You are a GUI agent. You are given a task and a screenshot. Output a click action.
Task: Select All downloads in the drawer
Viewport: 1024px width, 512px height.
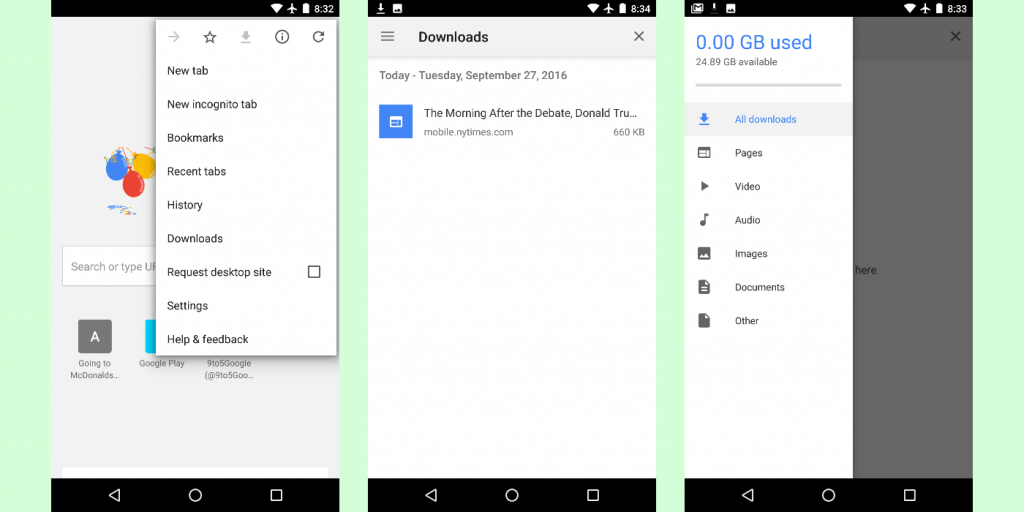(765, 119)
